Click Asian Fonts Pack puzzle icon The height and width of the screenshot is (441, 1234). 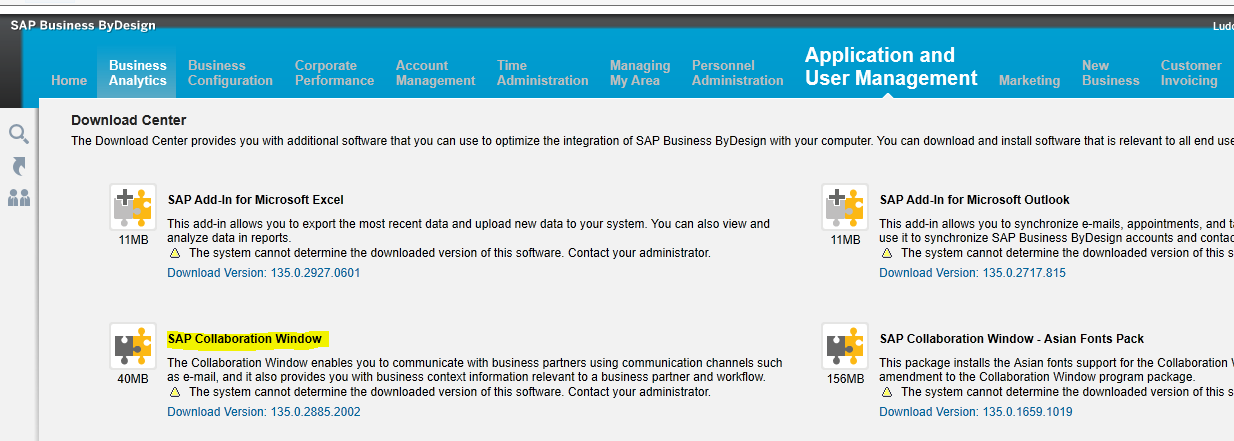click(x=845, y=347)
